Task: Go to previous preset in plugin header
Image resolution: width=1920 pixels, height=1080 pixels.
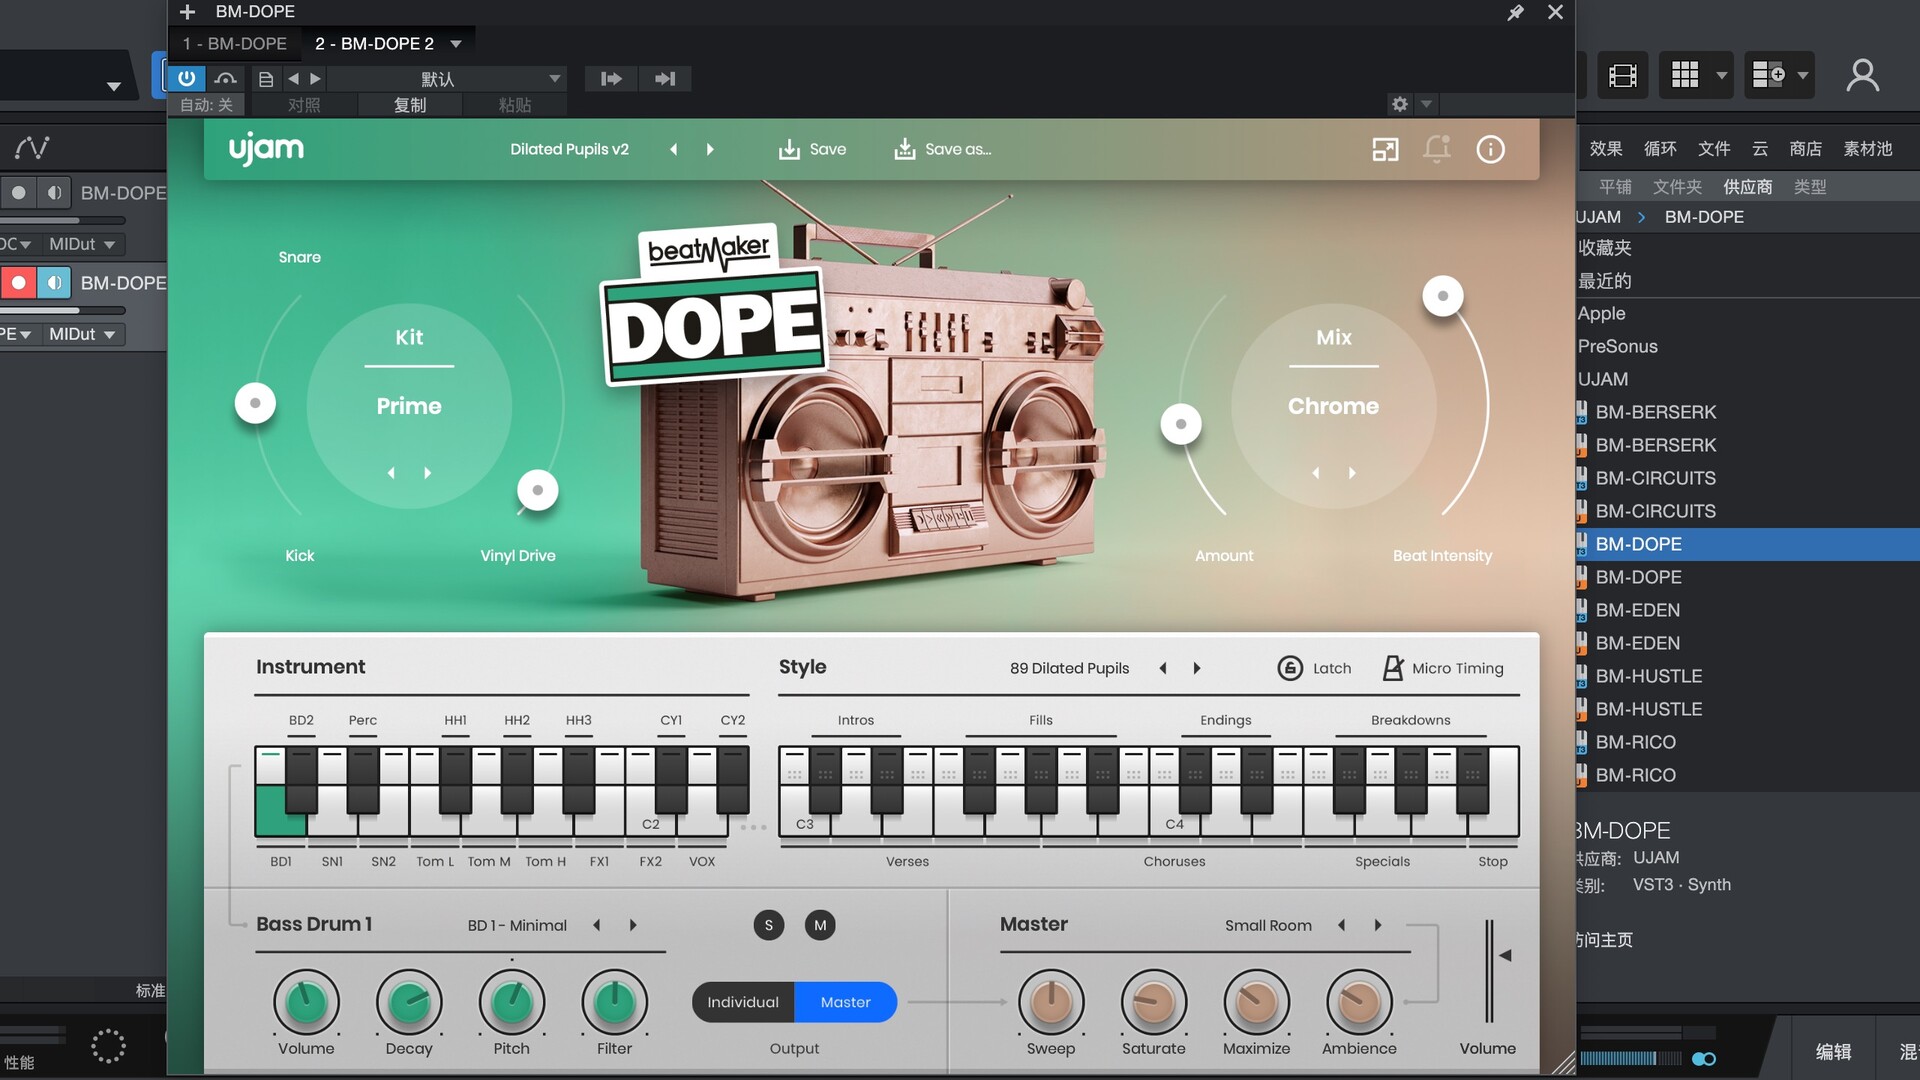Action: click(293, 79)
